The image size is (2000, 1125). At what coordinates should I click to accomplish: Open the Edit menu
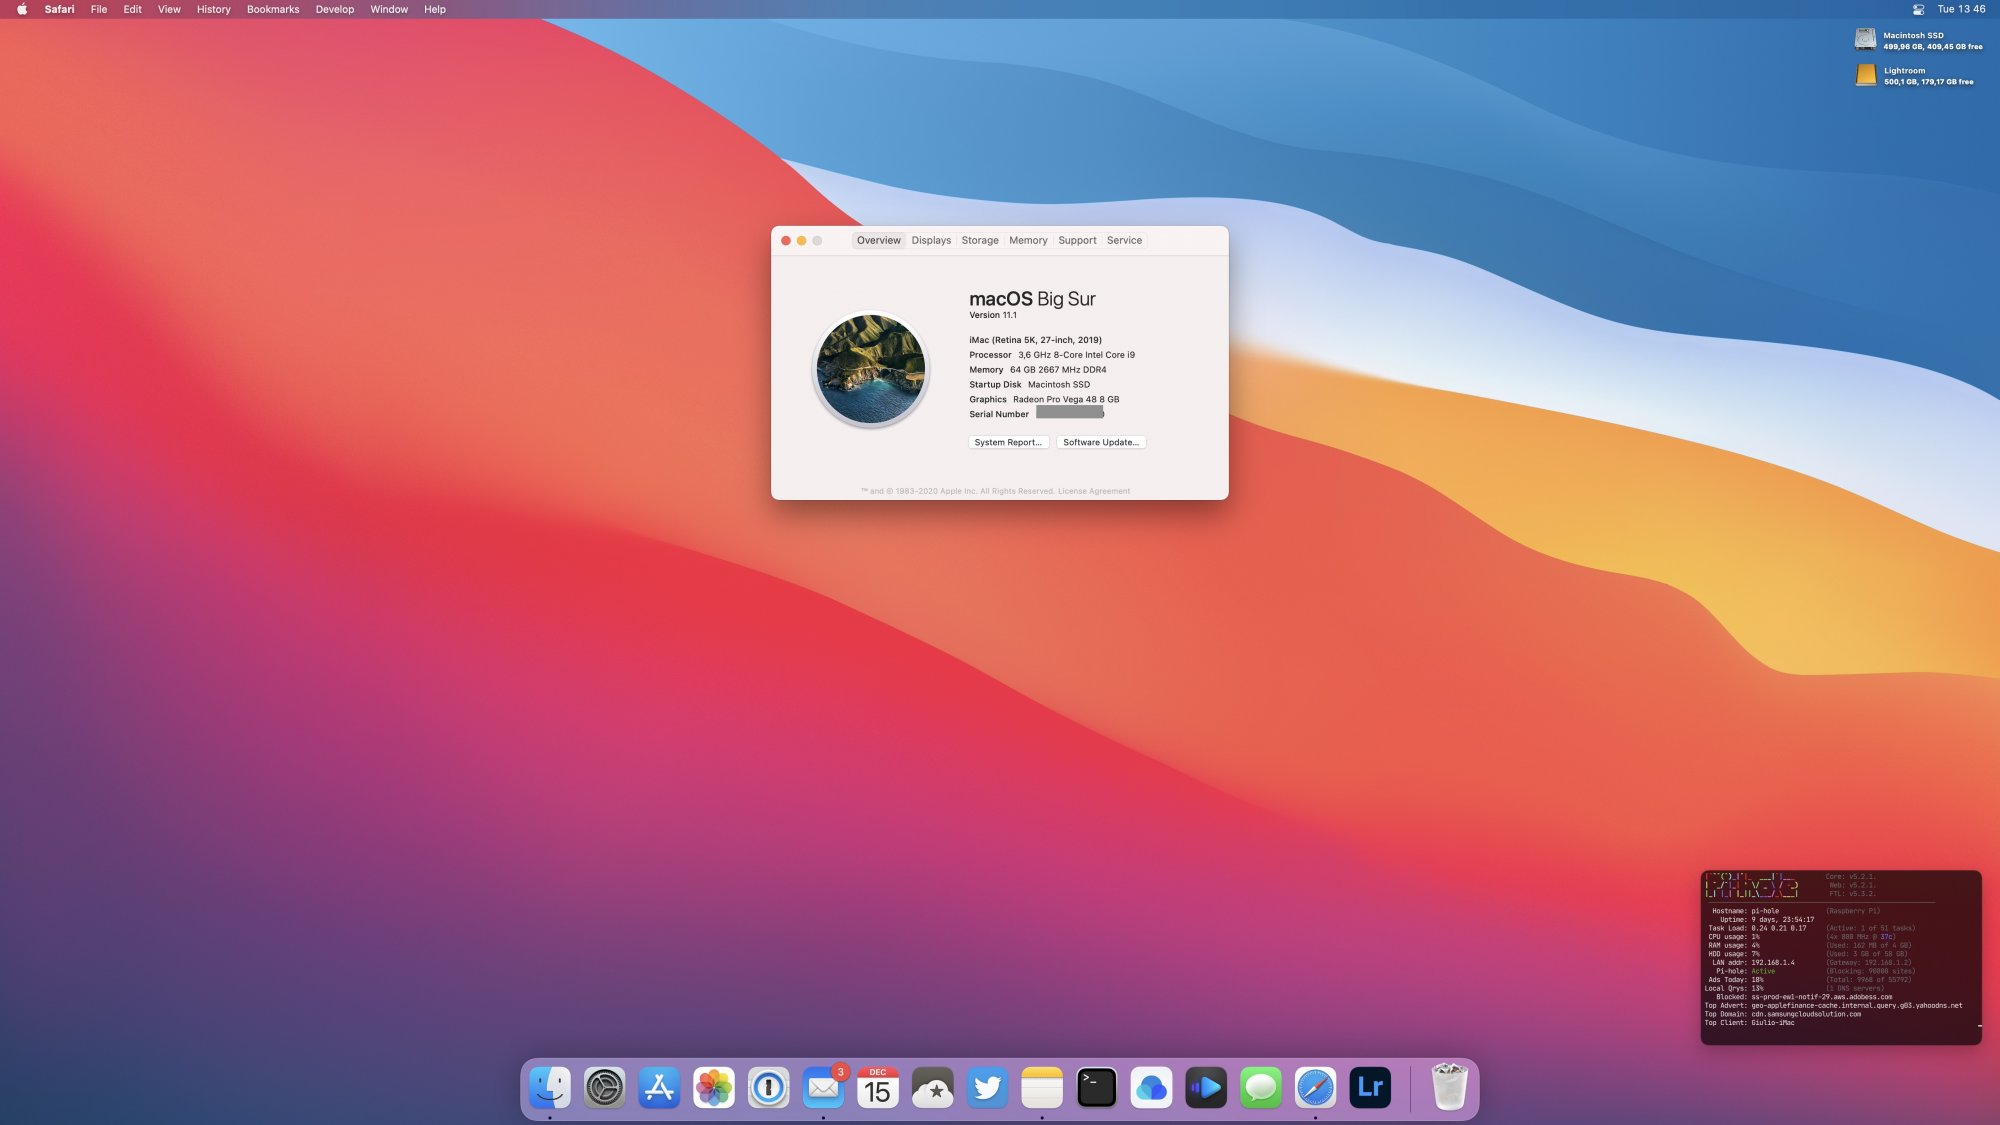(132, 9)
